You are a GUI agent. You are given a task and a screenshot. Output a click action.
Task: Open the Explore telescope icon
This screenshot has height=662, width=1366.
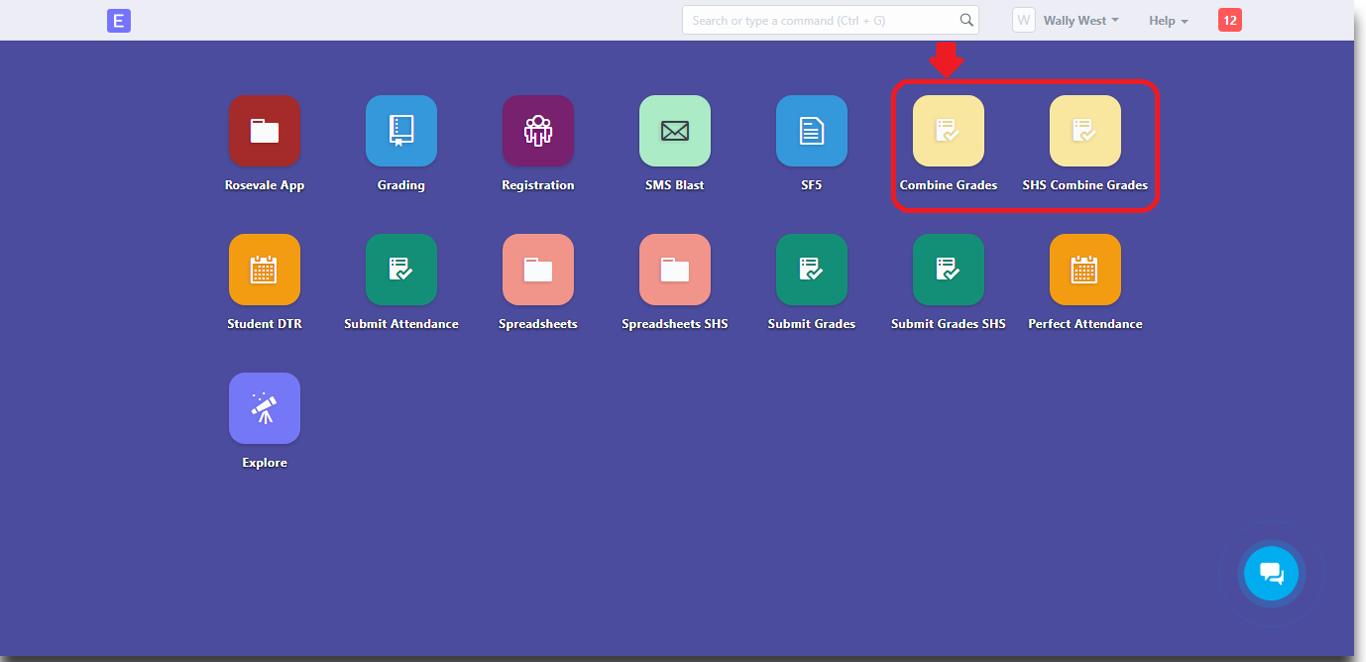[264, 408]
